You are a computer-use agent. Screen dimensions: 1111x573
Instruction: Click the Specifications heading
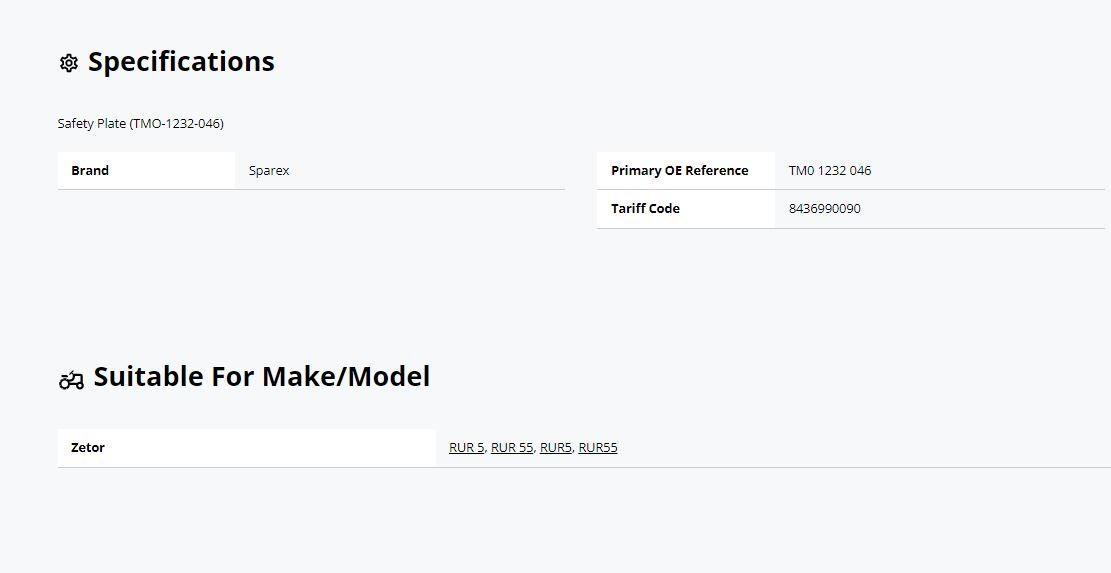click(181, 62)
